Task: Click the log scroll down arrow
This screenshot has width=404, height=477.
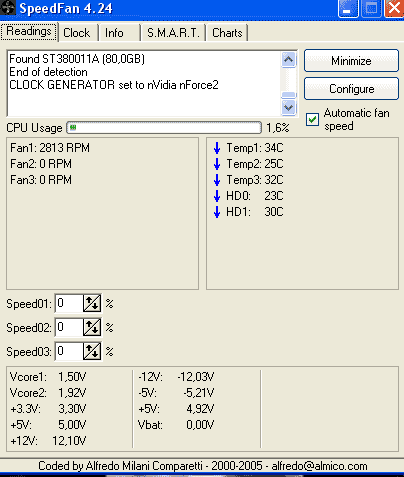Action: pos(288,107)
